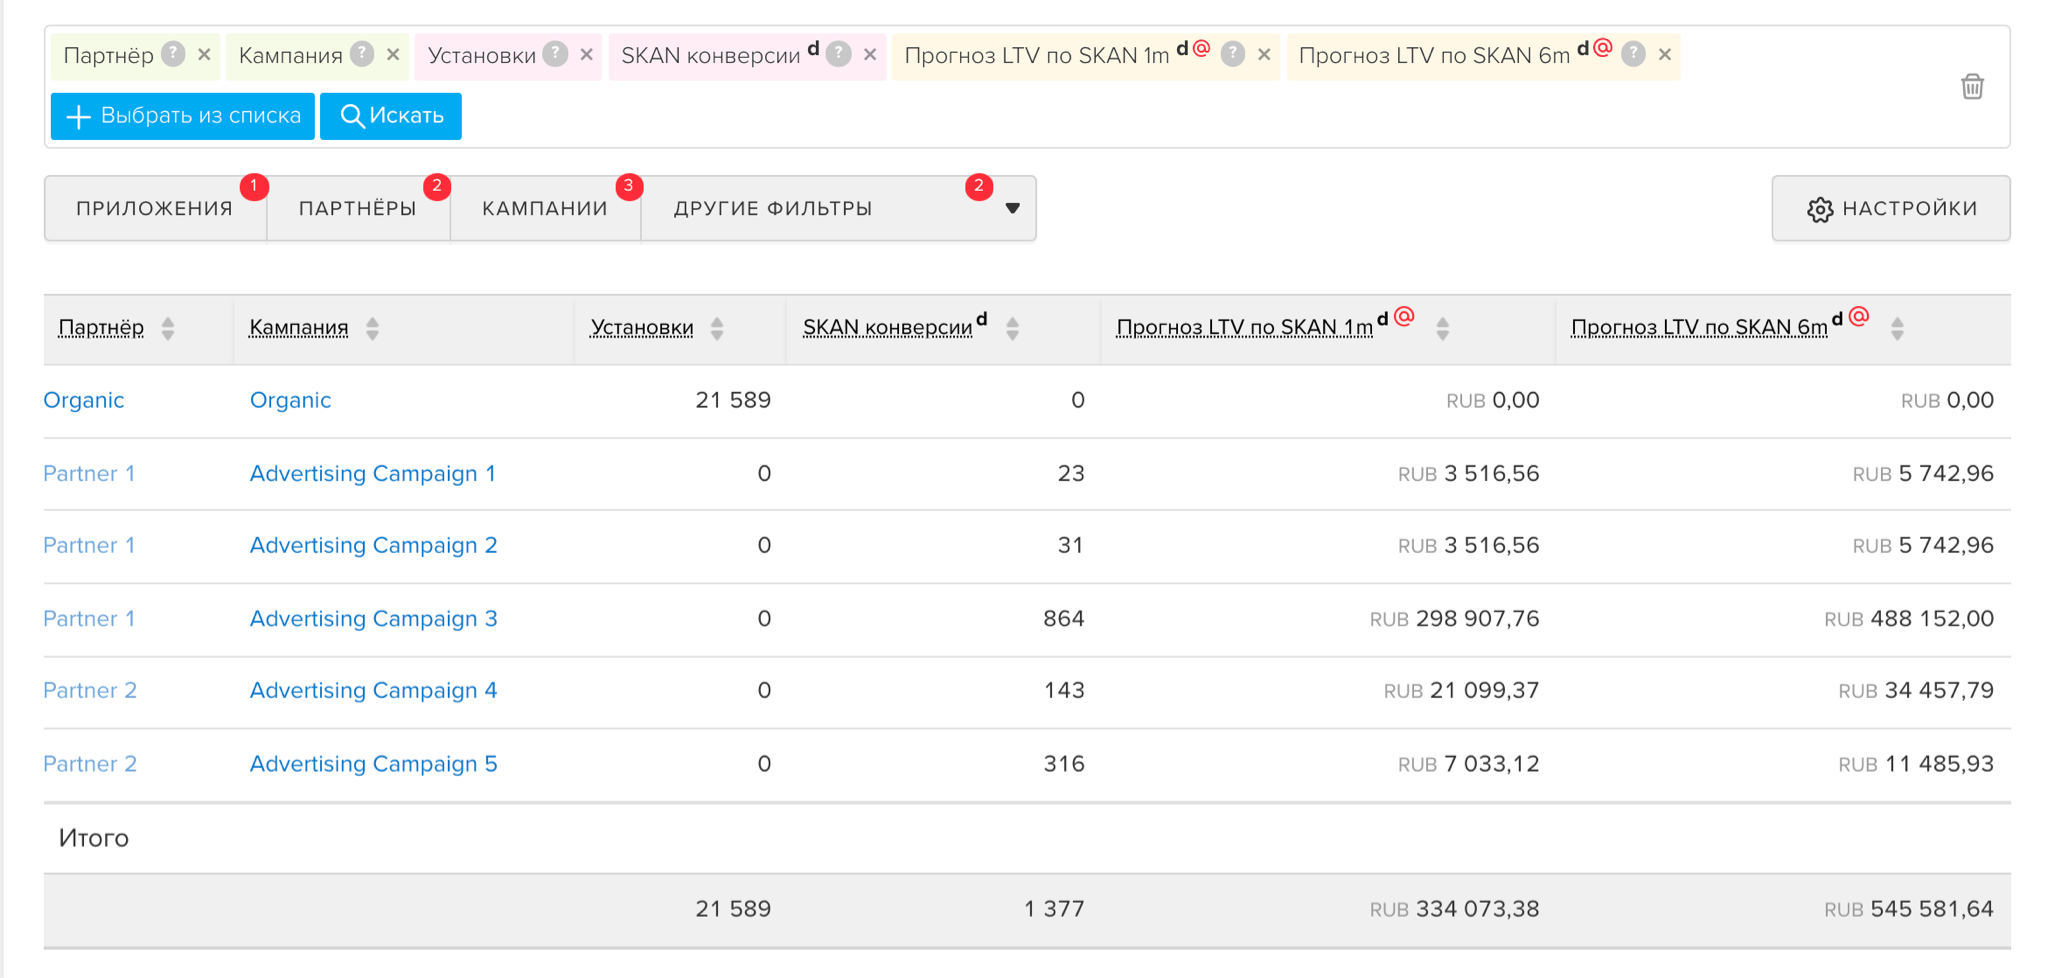This screenshot has height=978, width=2048.
Task: Open the Кампании filter tab
Action: tap(545, 208)
